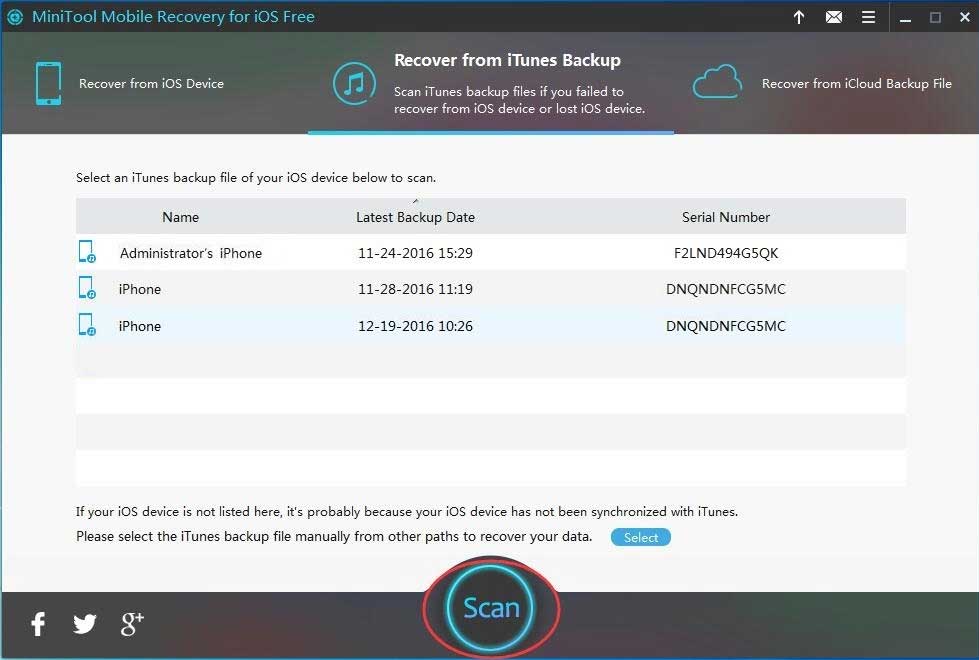The width and height of the screenshot is (979, 660).
Task: Select the iPhone name in 11-28-2016 row
Action: tap(140, 289)
